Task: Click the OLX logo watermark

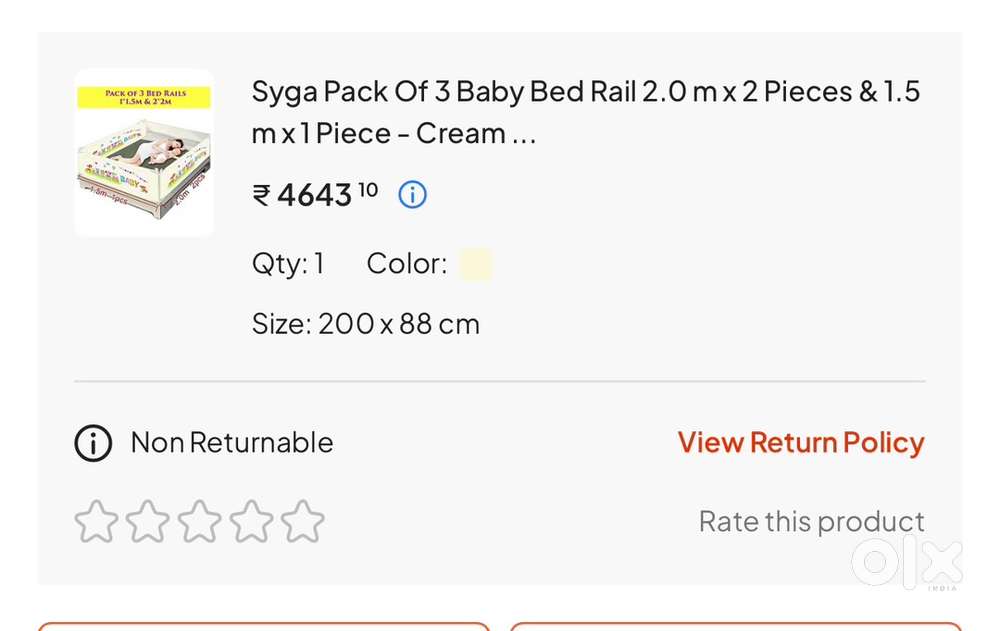Action: coord(907,563)
